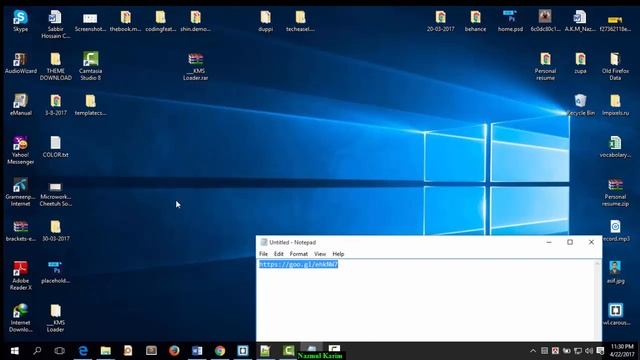The image size is (640, 360).
Task: Switch to Firefox on the taskbar
Action: pos(174,351)
